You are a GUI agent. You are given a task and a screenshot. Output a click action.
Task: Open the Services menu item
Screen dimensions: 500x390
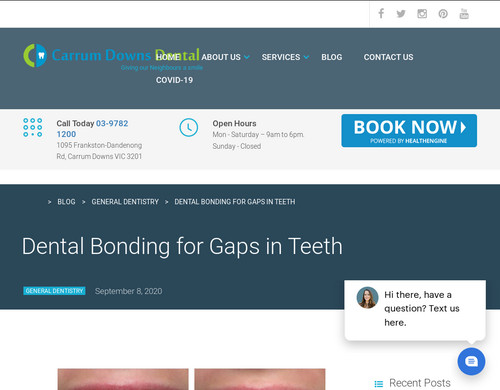coord(281,57)
